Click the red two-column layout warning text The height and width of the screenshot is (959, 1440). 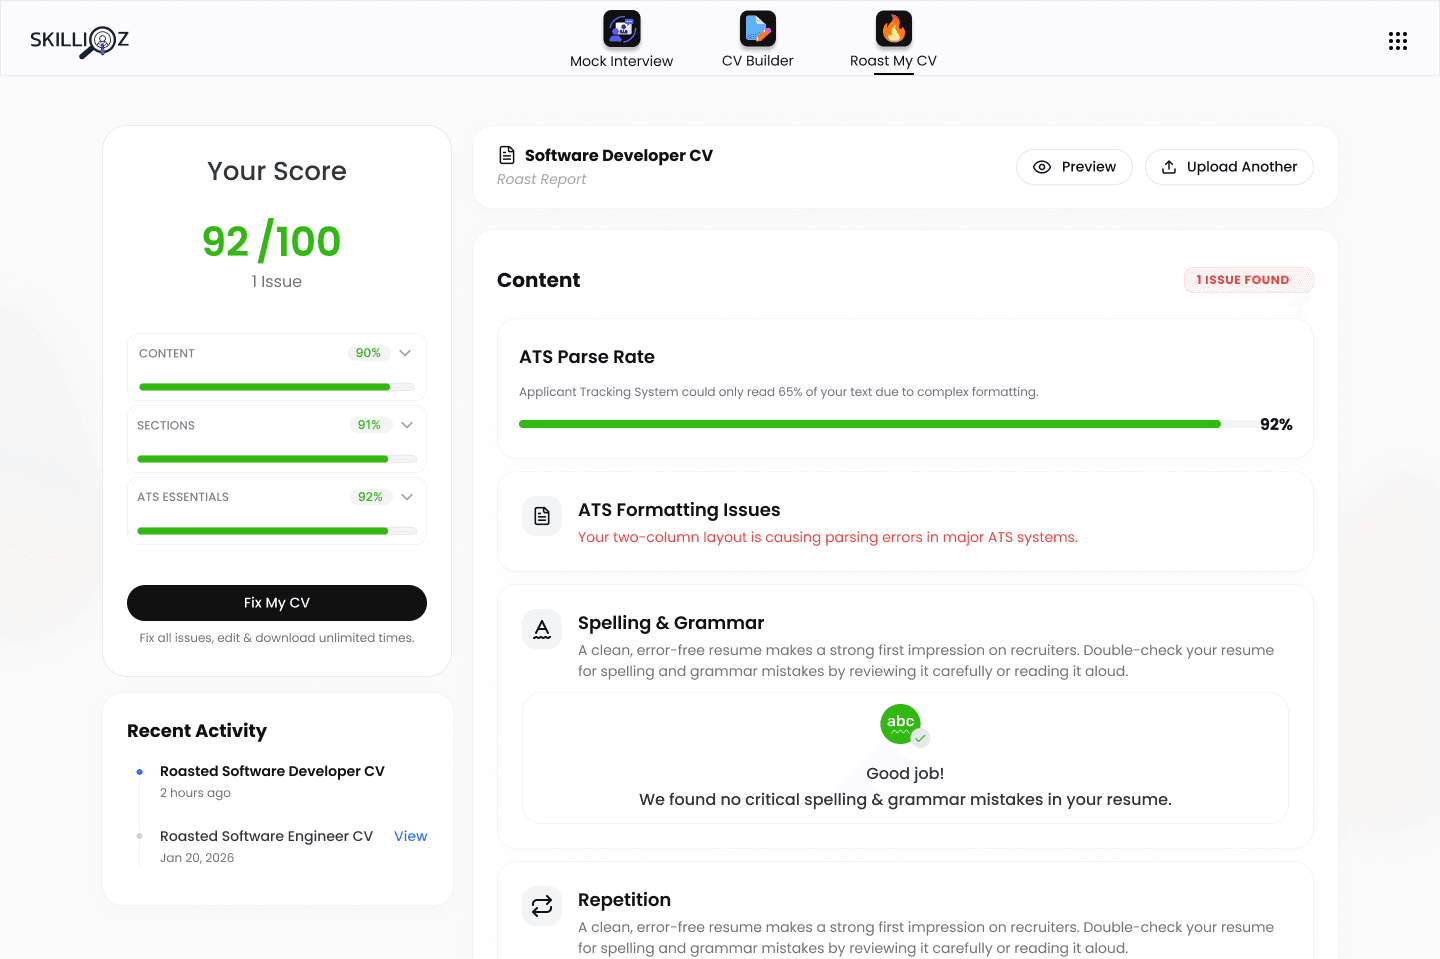(x=828, y=537)
